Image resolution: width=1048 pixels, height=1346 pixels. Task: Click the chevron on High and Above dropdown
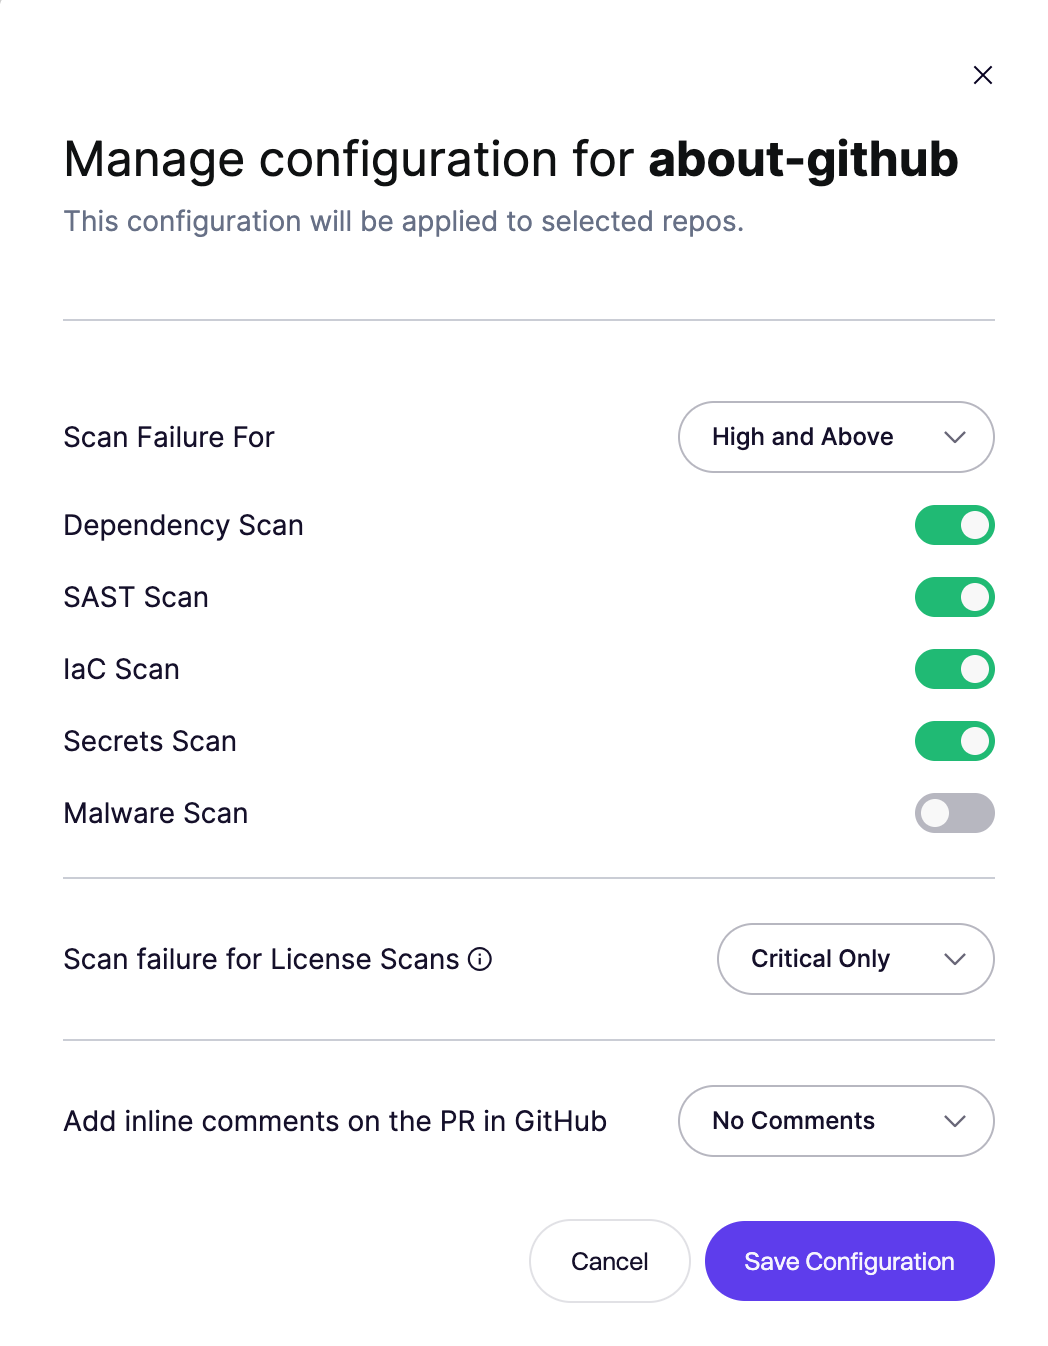953,437
